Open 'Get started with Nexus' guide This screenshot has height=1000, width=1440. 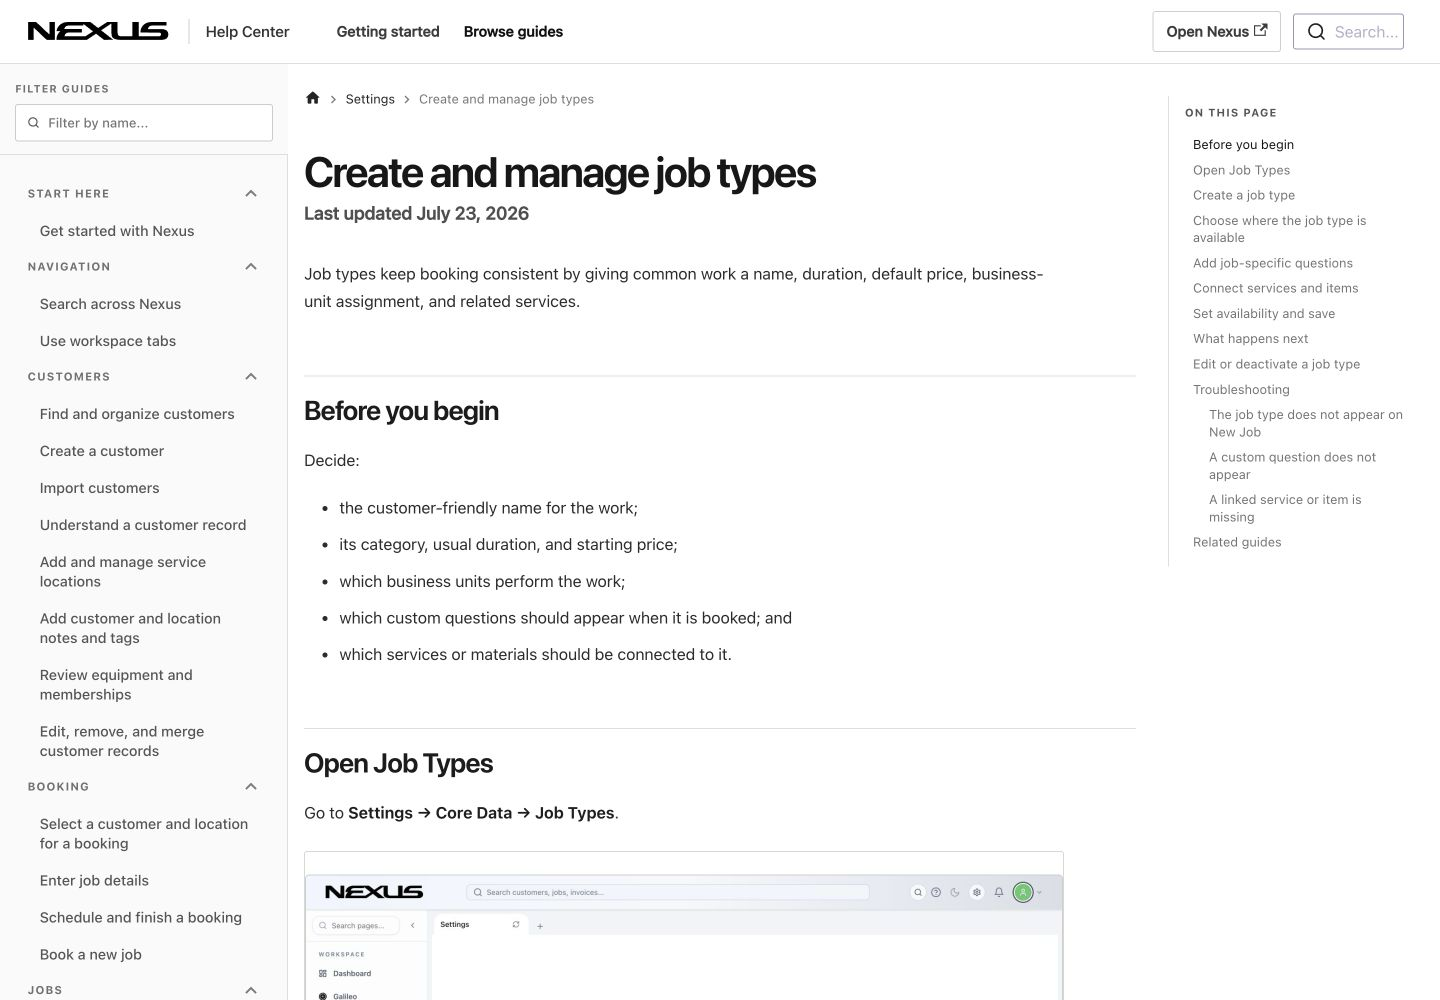pos(117,231)
